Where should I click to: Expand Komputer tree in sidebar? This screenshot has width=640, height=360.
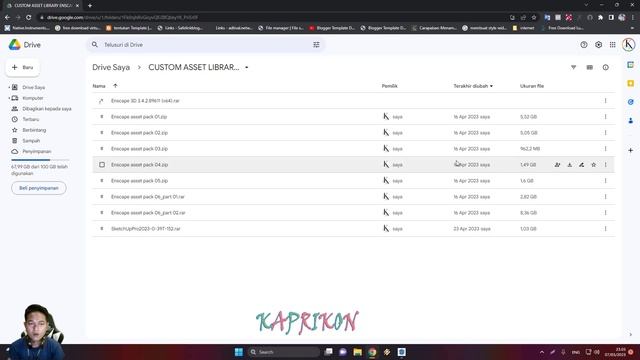coord(9,98)
